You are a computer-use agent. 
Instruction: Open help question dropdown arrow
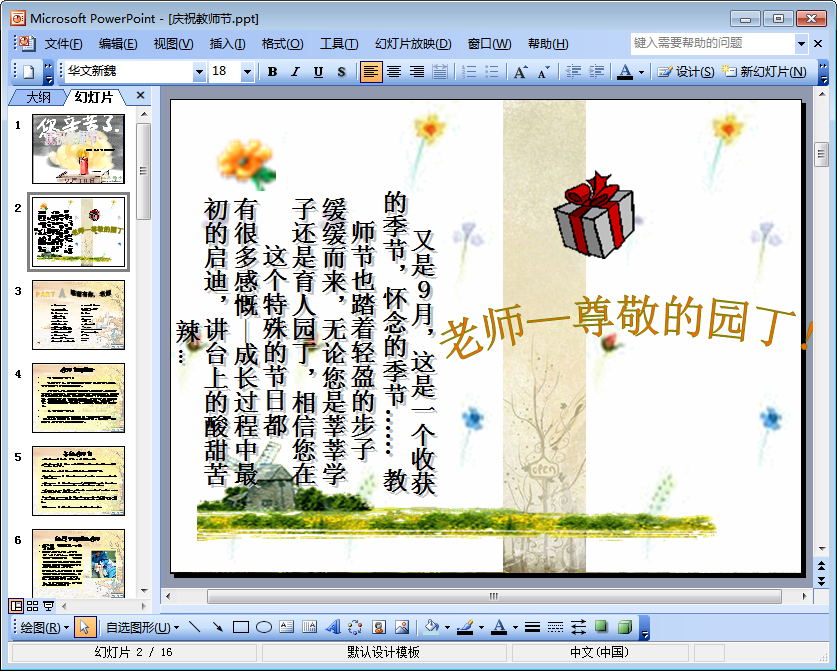click(x=801, y=43)
